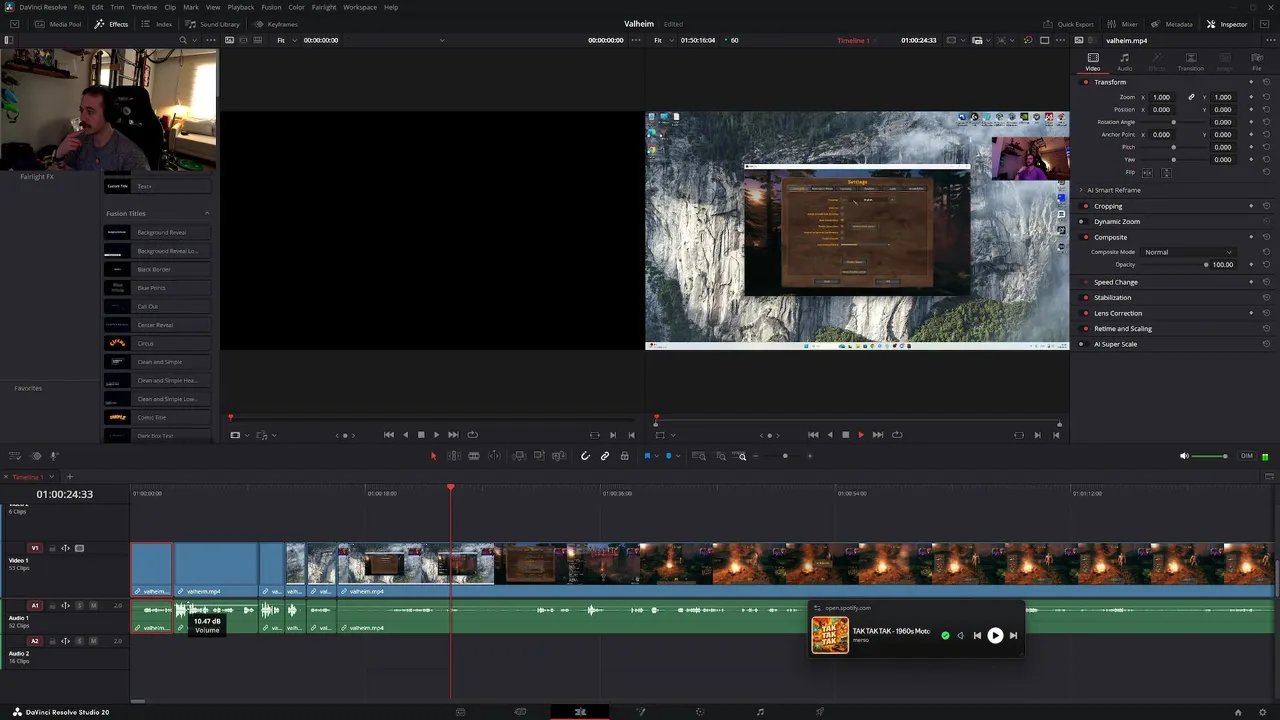Toggle the Media Pool button
1280x720 pixels.
tap(59, 24)
